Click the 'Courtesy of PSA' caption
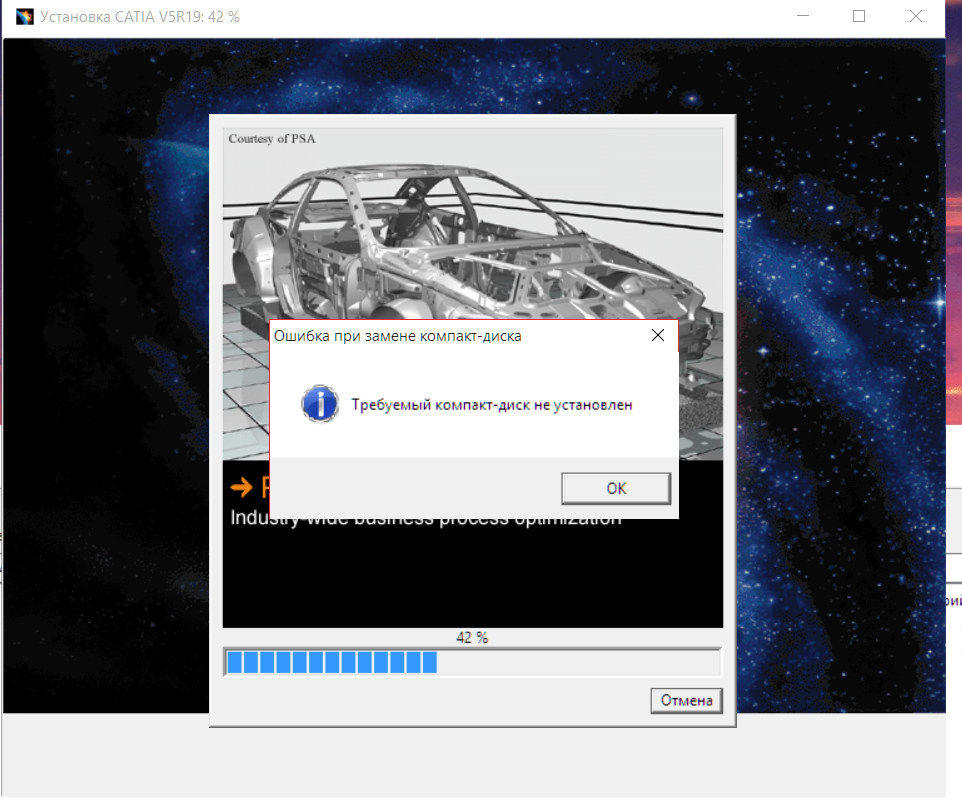This screenshot has width=962, height=807. point(272,139)
